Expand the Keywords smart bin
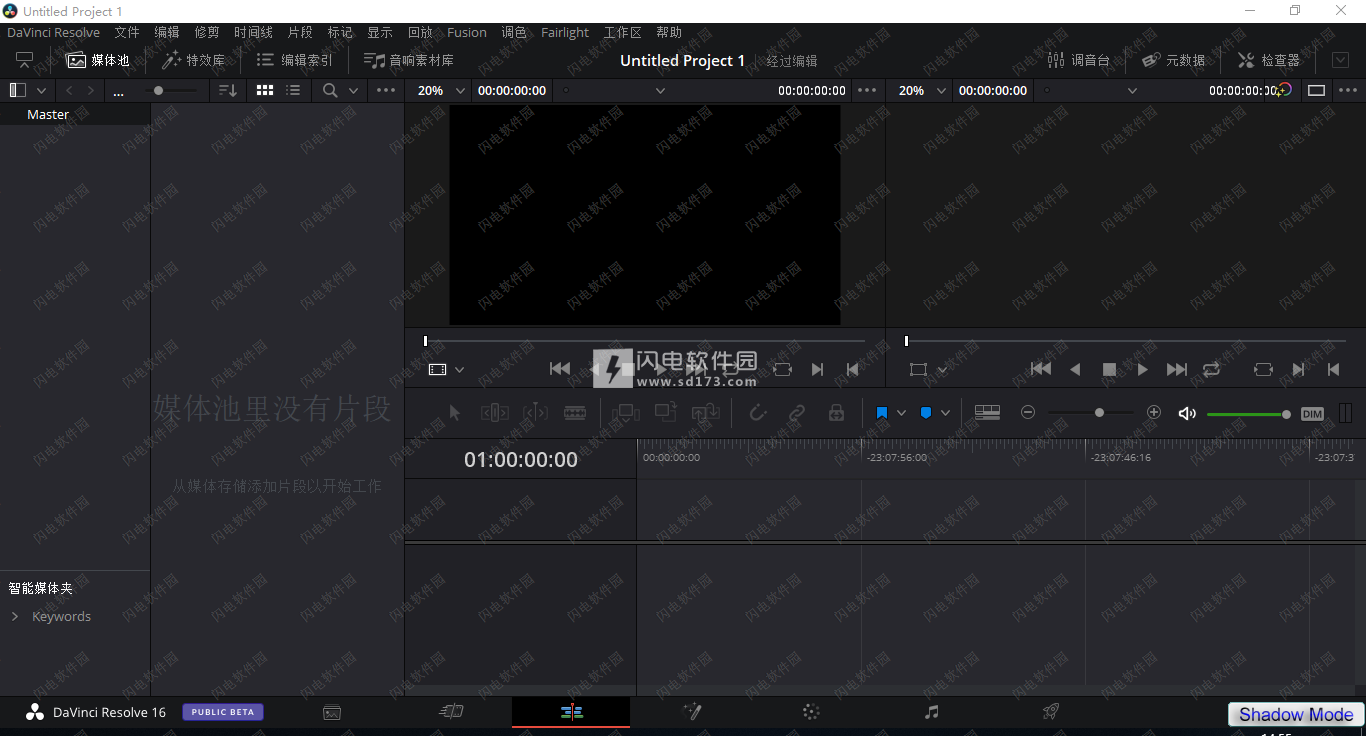Image resolution: width=1366 pixels, height=736 pixels. (15, 617)
